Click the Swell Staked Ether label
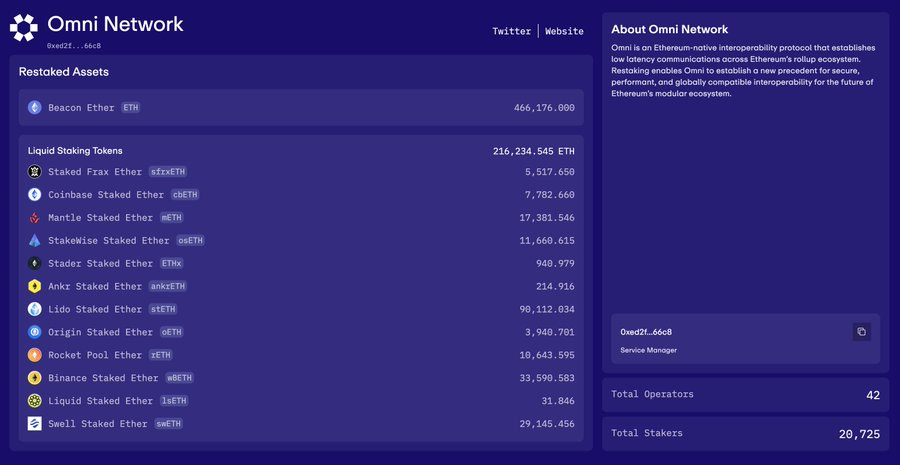This screenshot has width=900, height=465. (98, 424)
